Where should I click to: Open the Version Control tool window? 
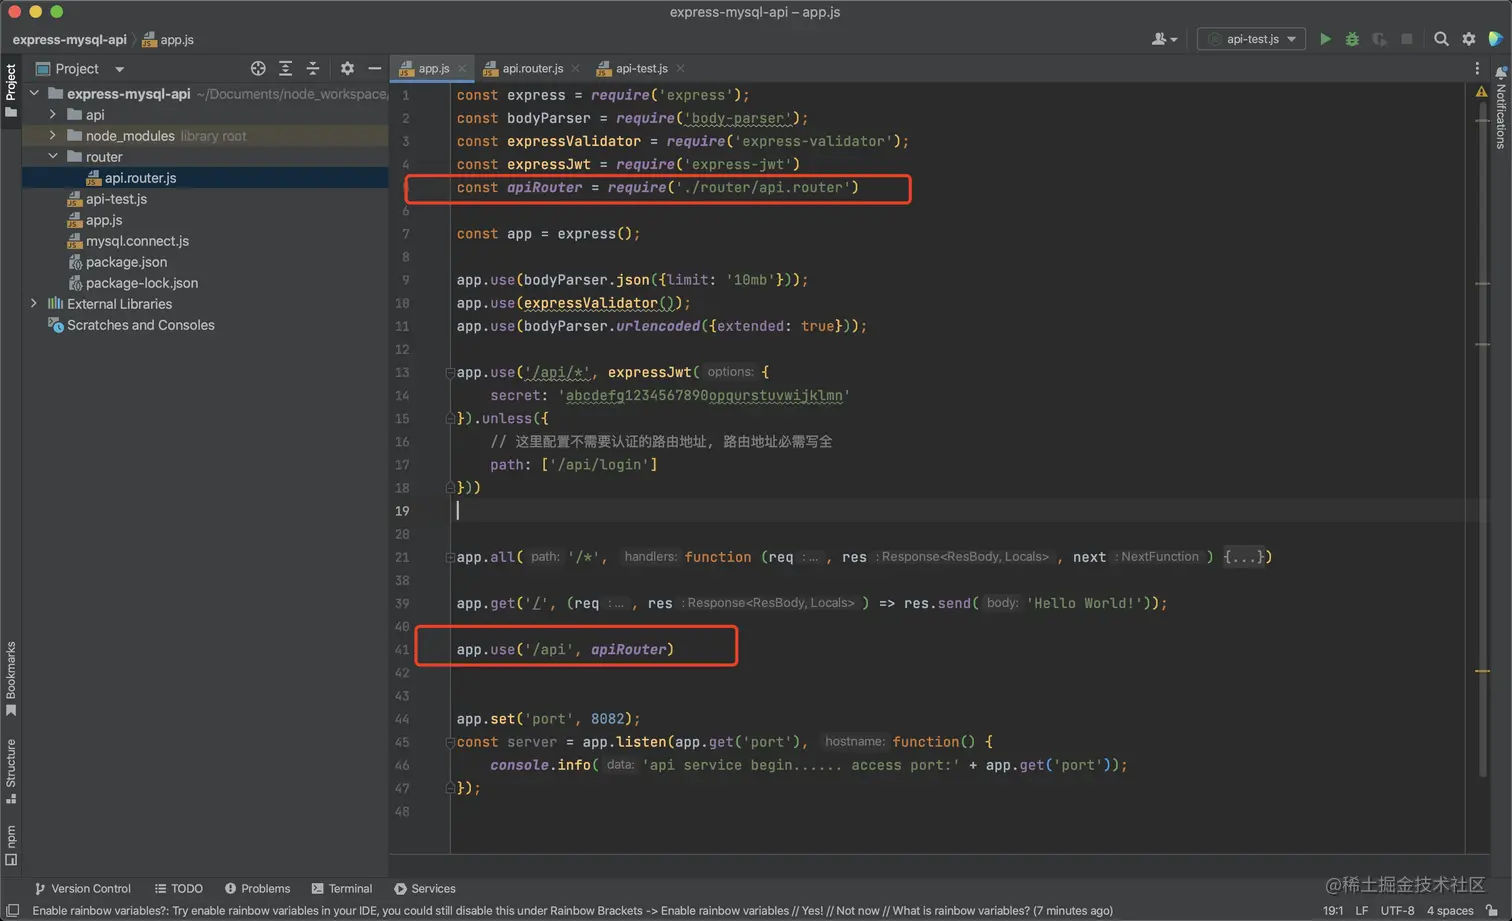point(83,888)
